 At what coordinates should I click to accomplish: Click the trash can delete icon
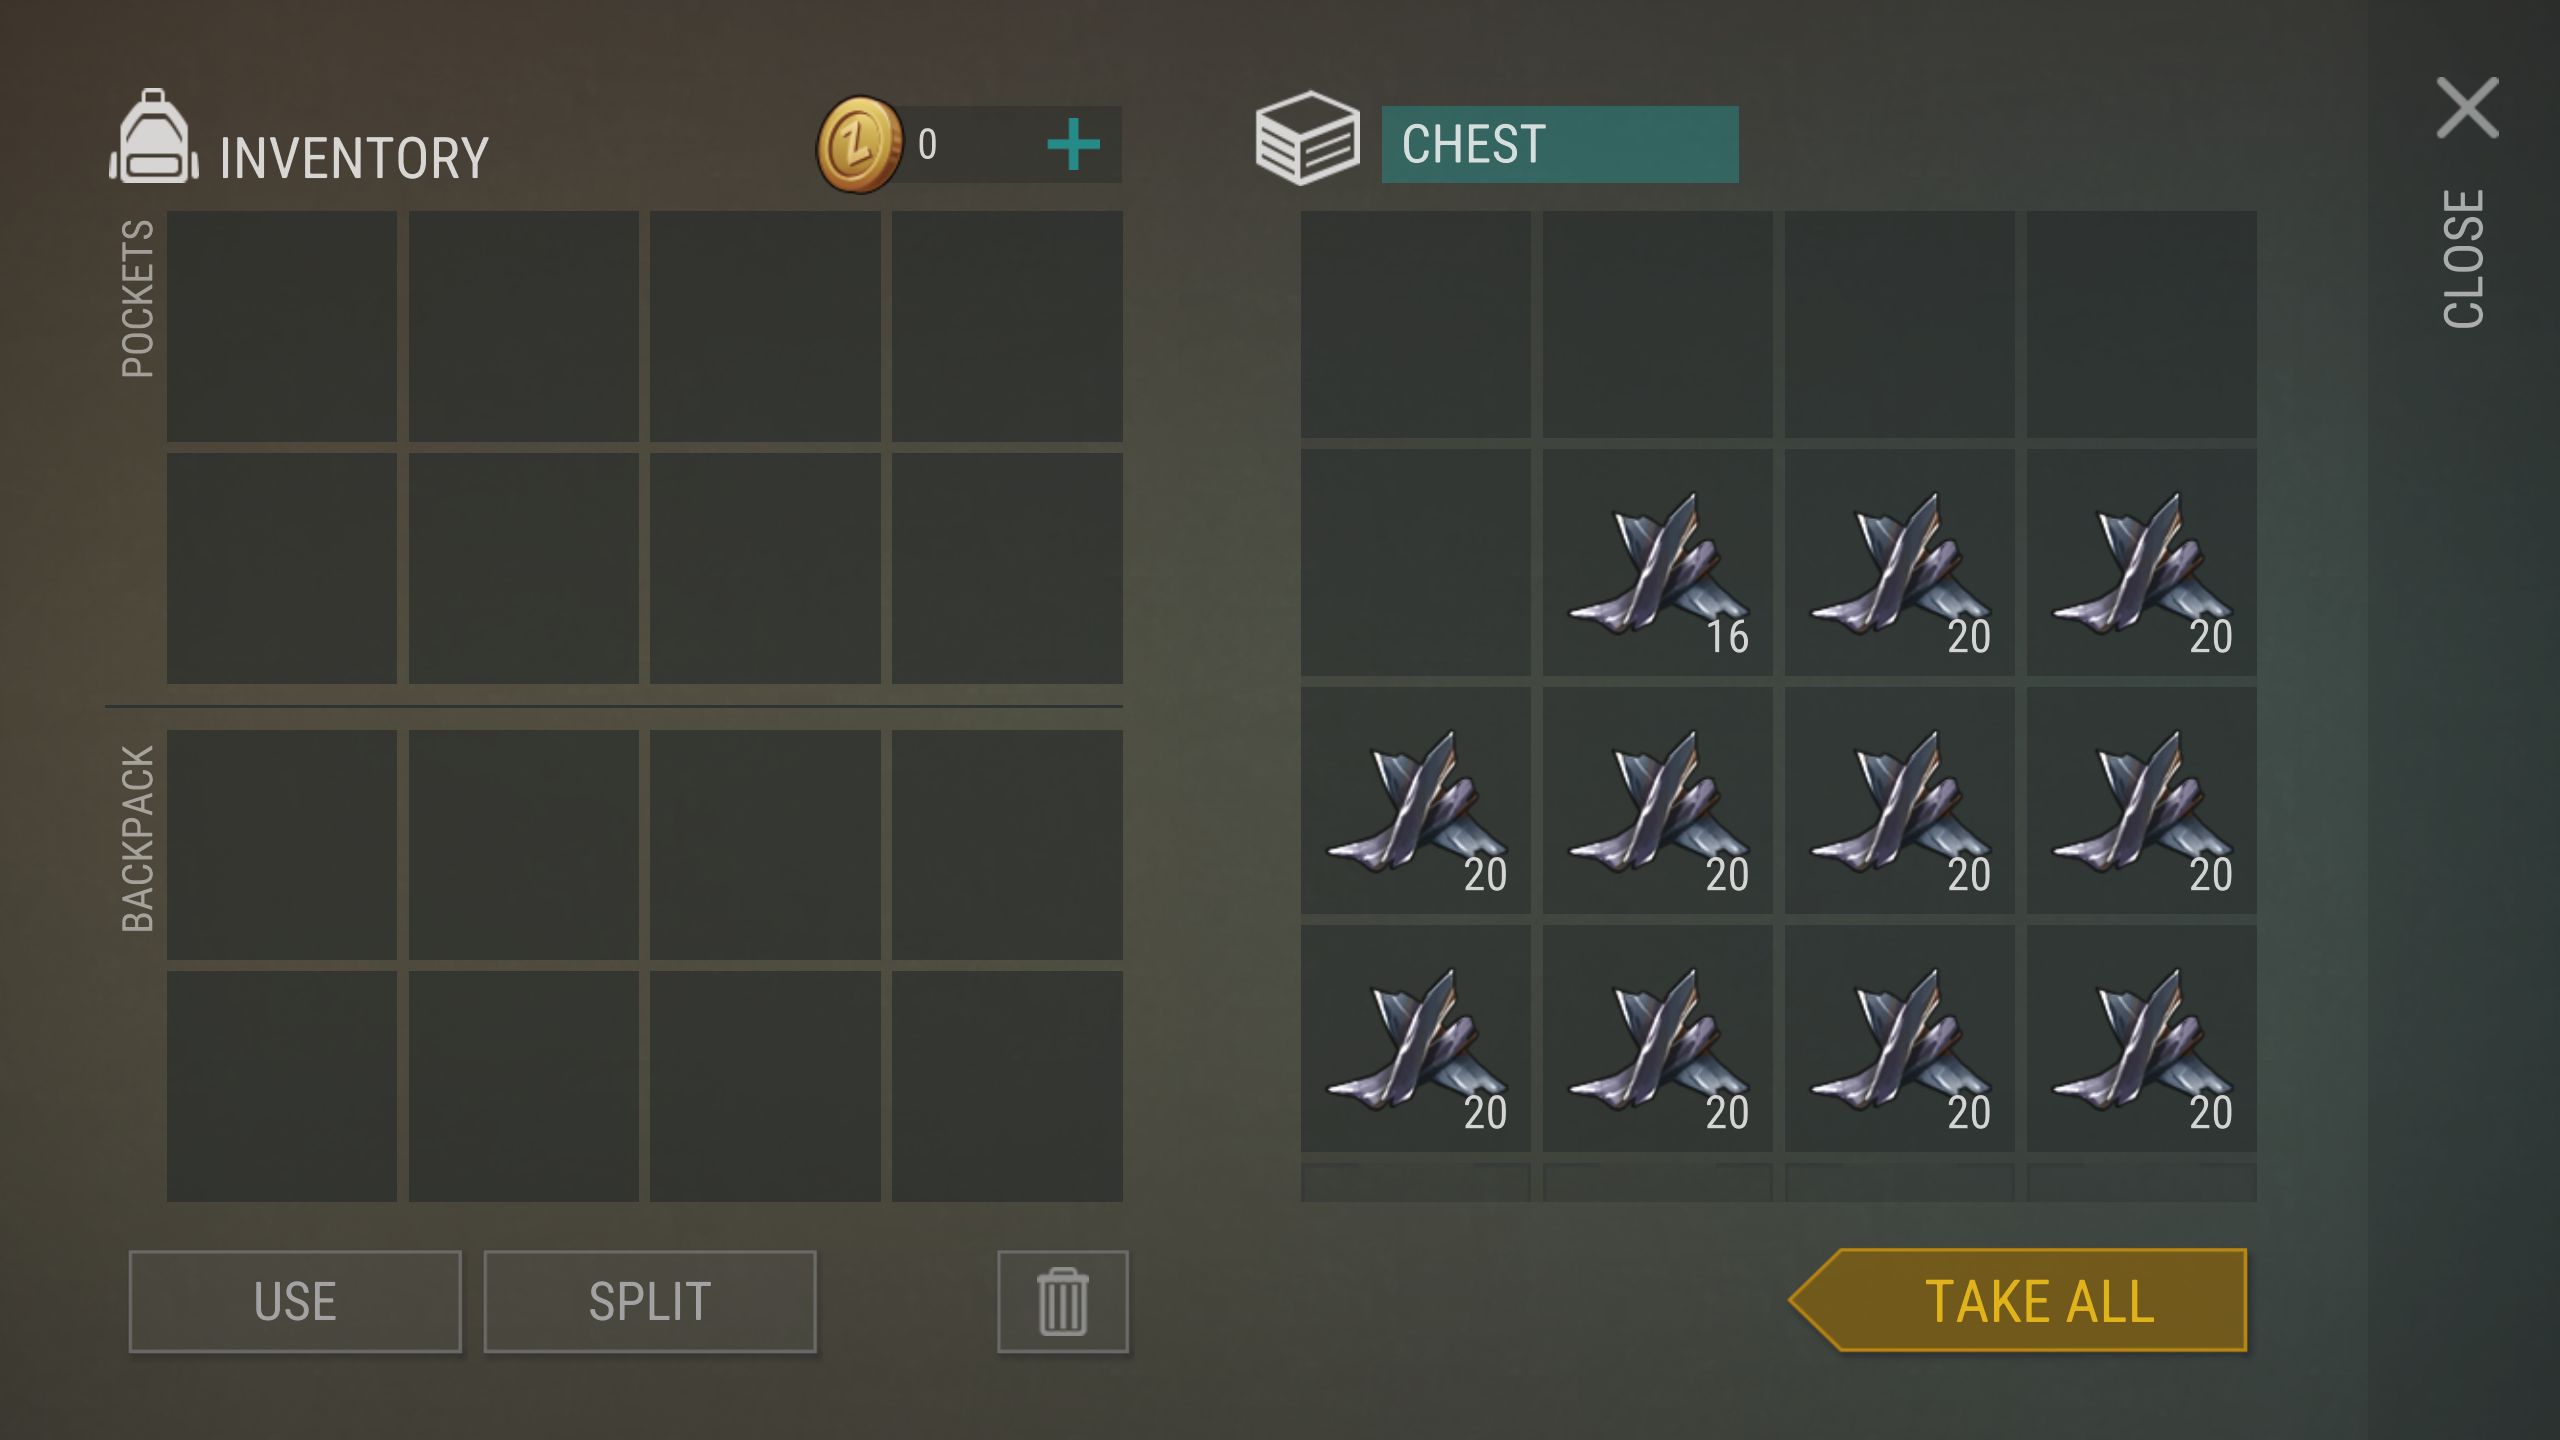coord(1062,1301)
